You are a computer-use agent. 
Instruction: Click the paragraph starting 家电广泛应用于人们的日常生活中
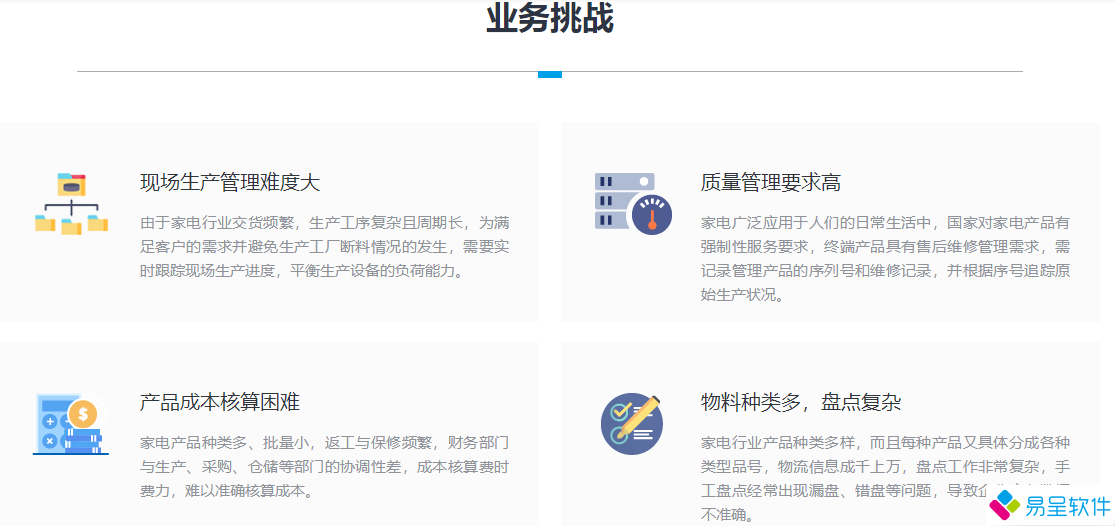(x=885, y=259)
